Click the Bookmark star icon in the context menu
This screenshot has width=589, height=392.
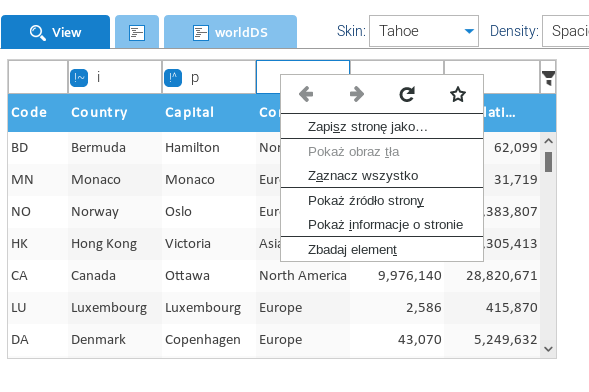coord(458,94)
